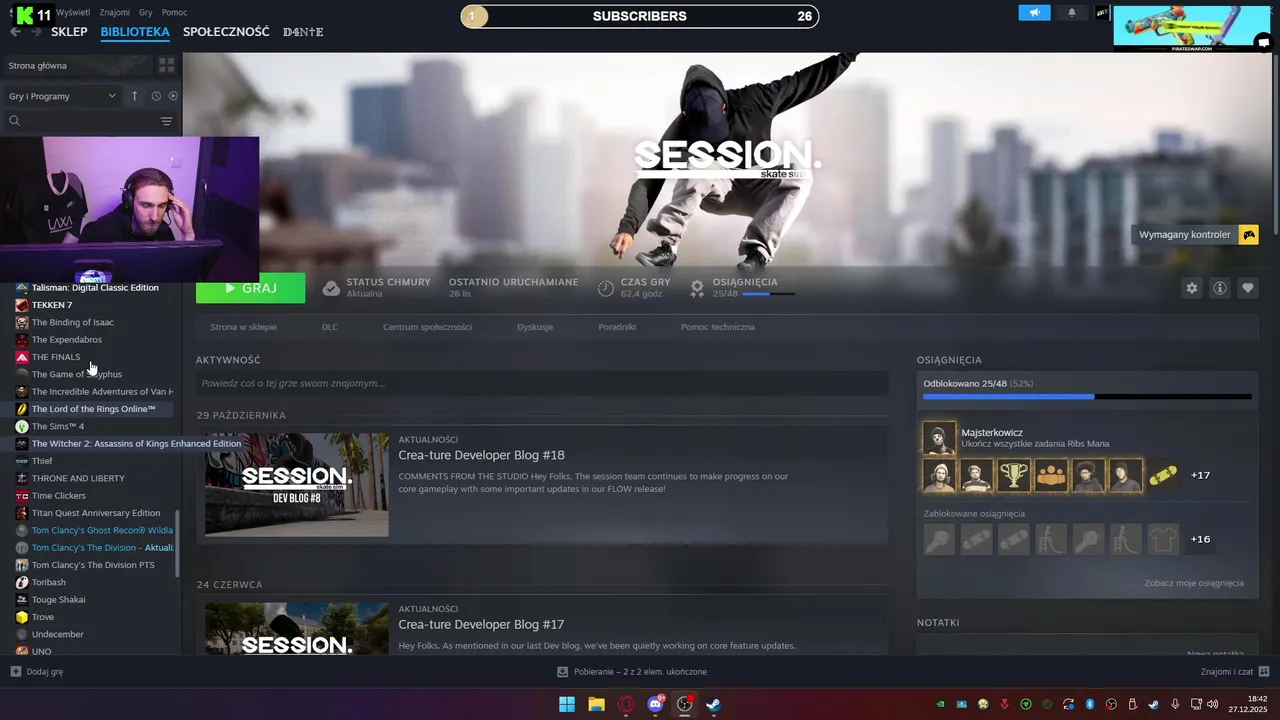The width and height of the screenshot is (1280, 720).
Task: Open the Strona główna library home
Action: pyautogui.click(x=38, y=65)
